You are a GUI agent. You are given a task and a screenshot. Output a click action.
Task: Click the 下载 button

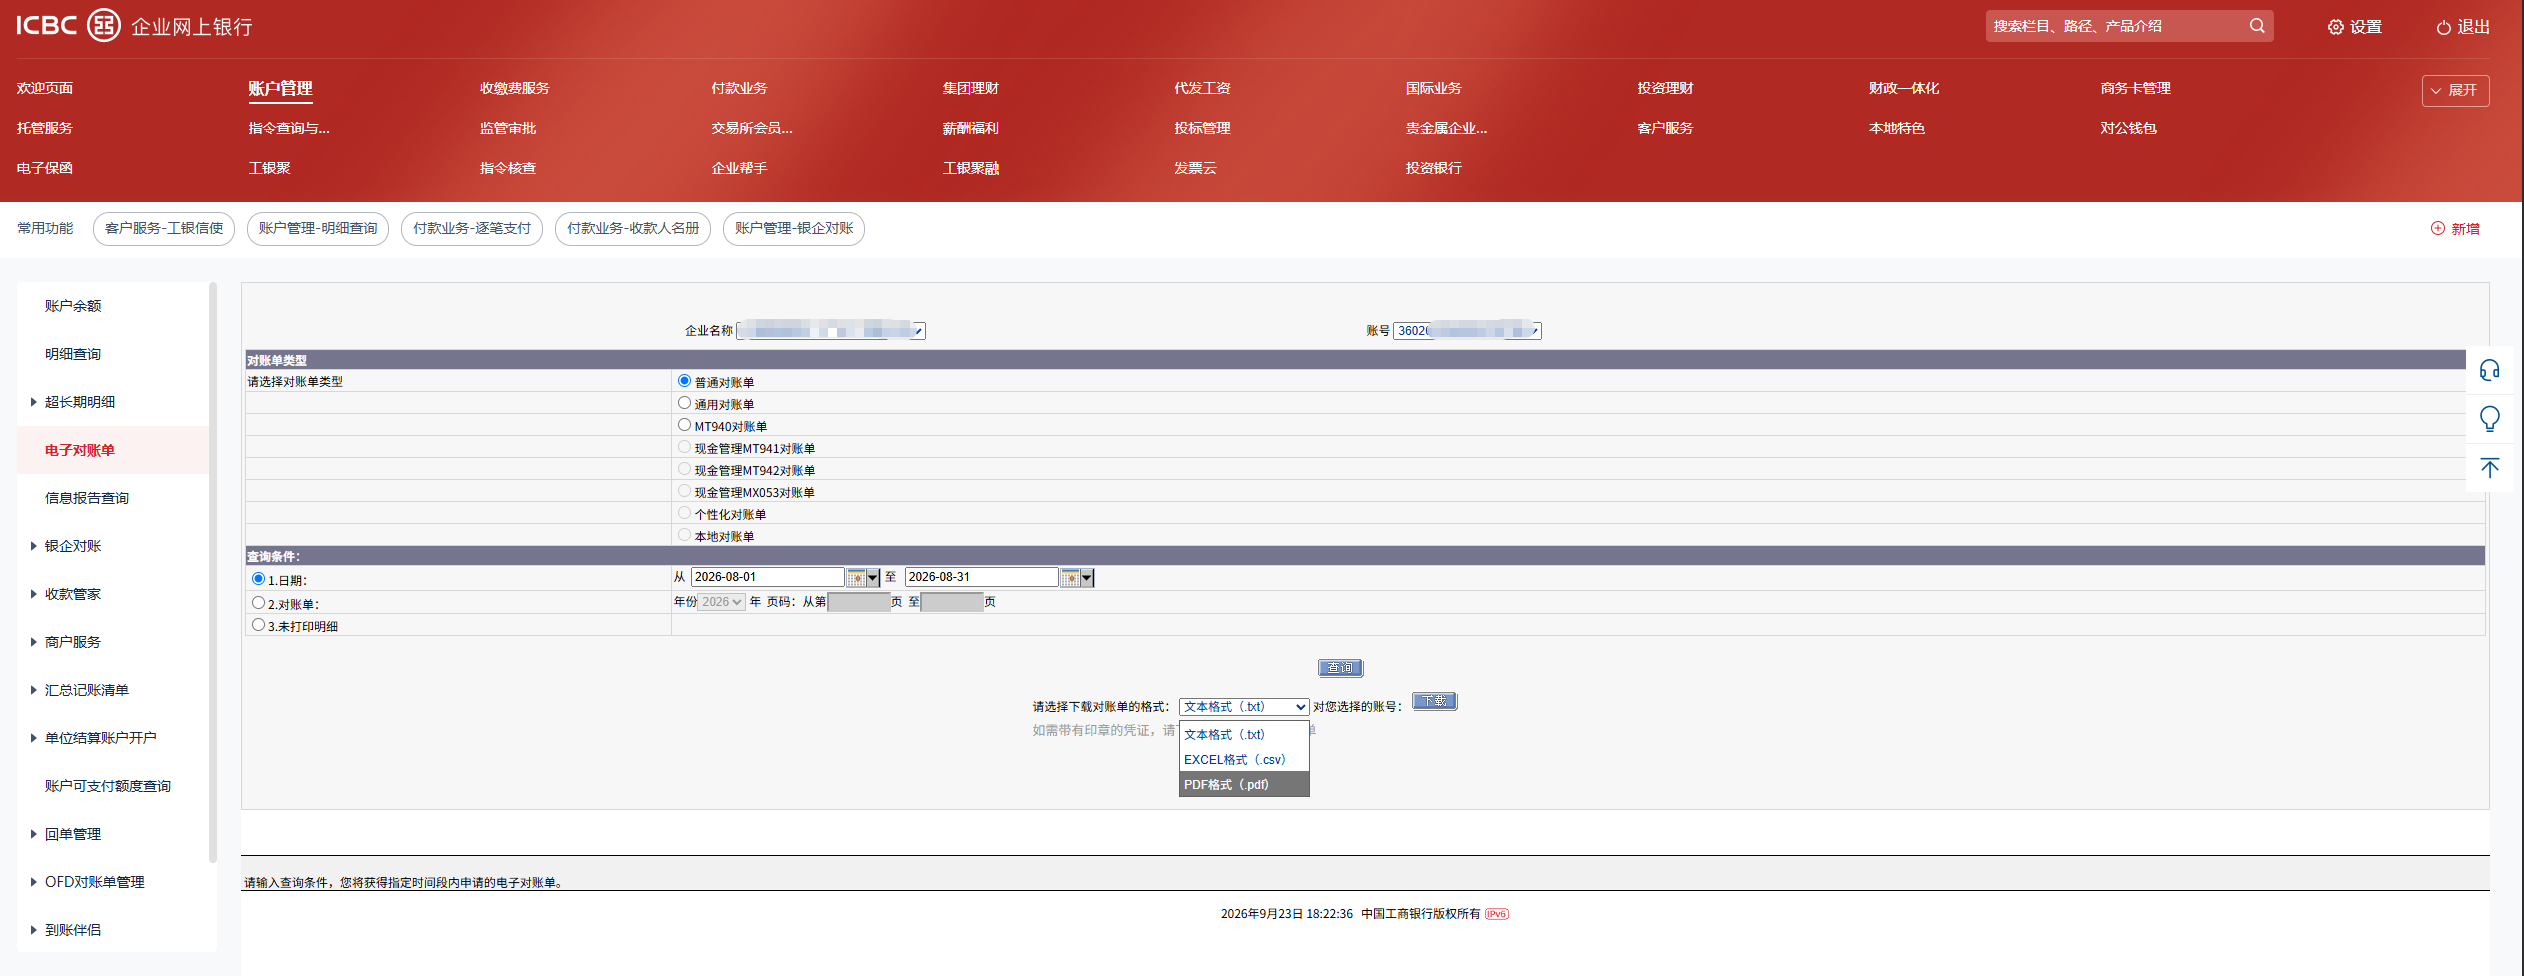[1434, 701]
